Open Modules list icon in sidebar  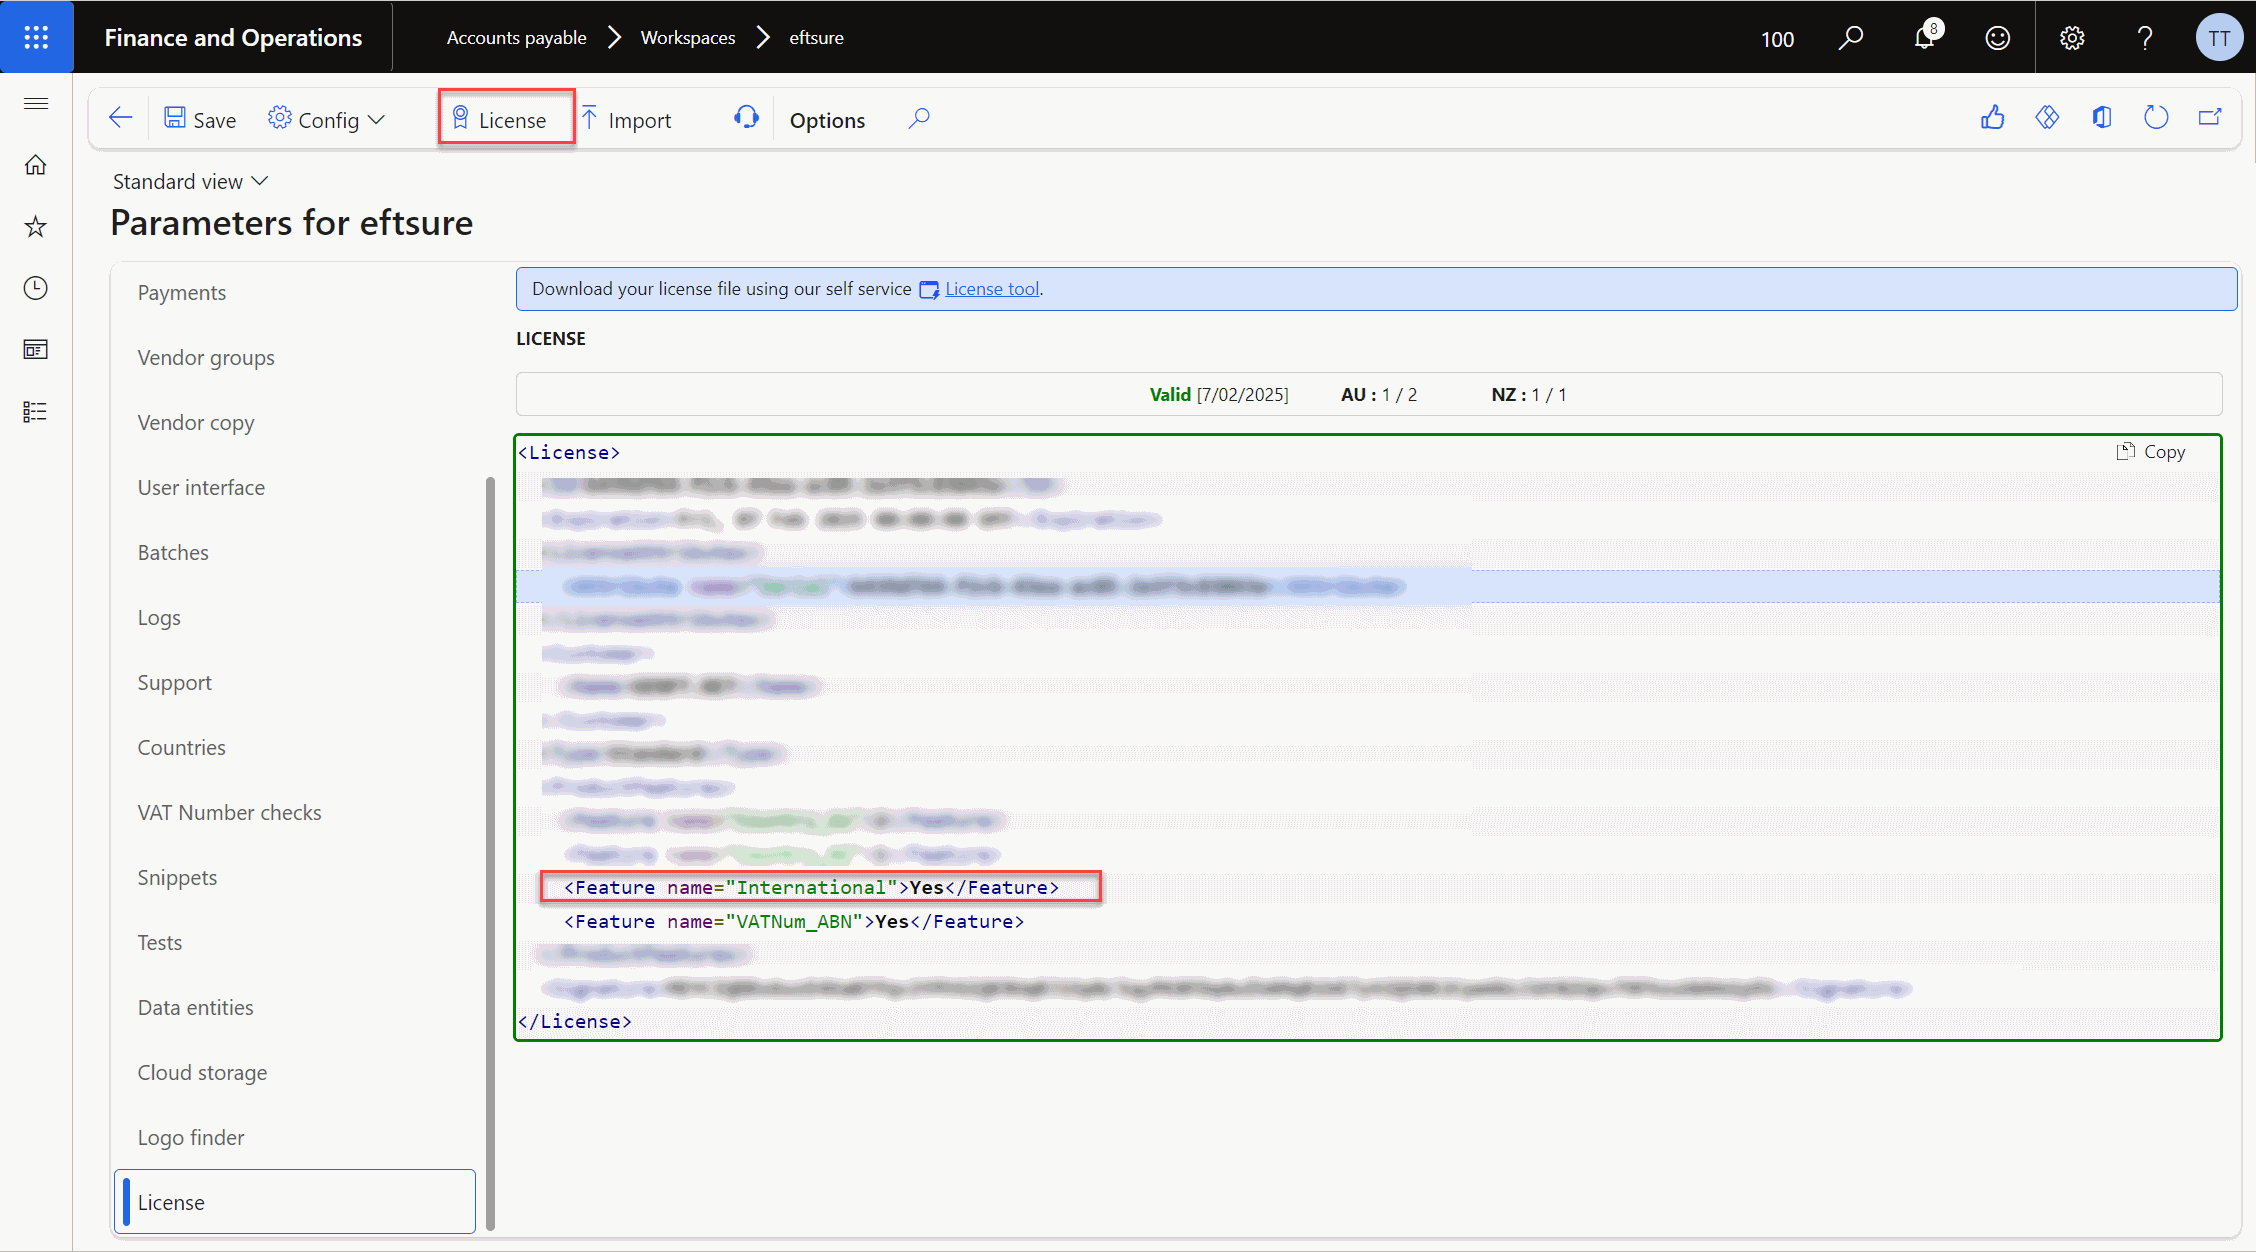pyautogui.click(x=36, y=411)
